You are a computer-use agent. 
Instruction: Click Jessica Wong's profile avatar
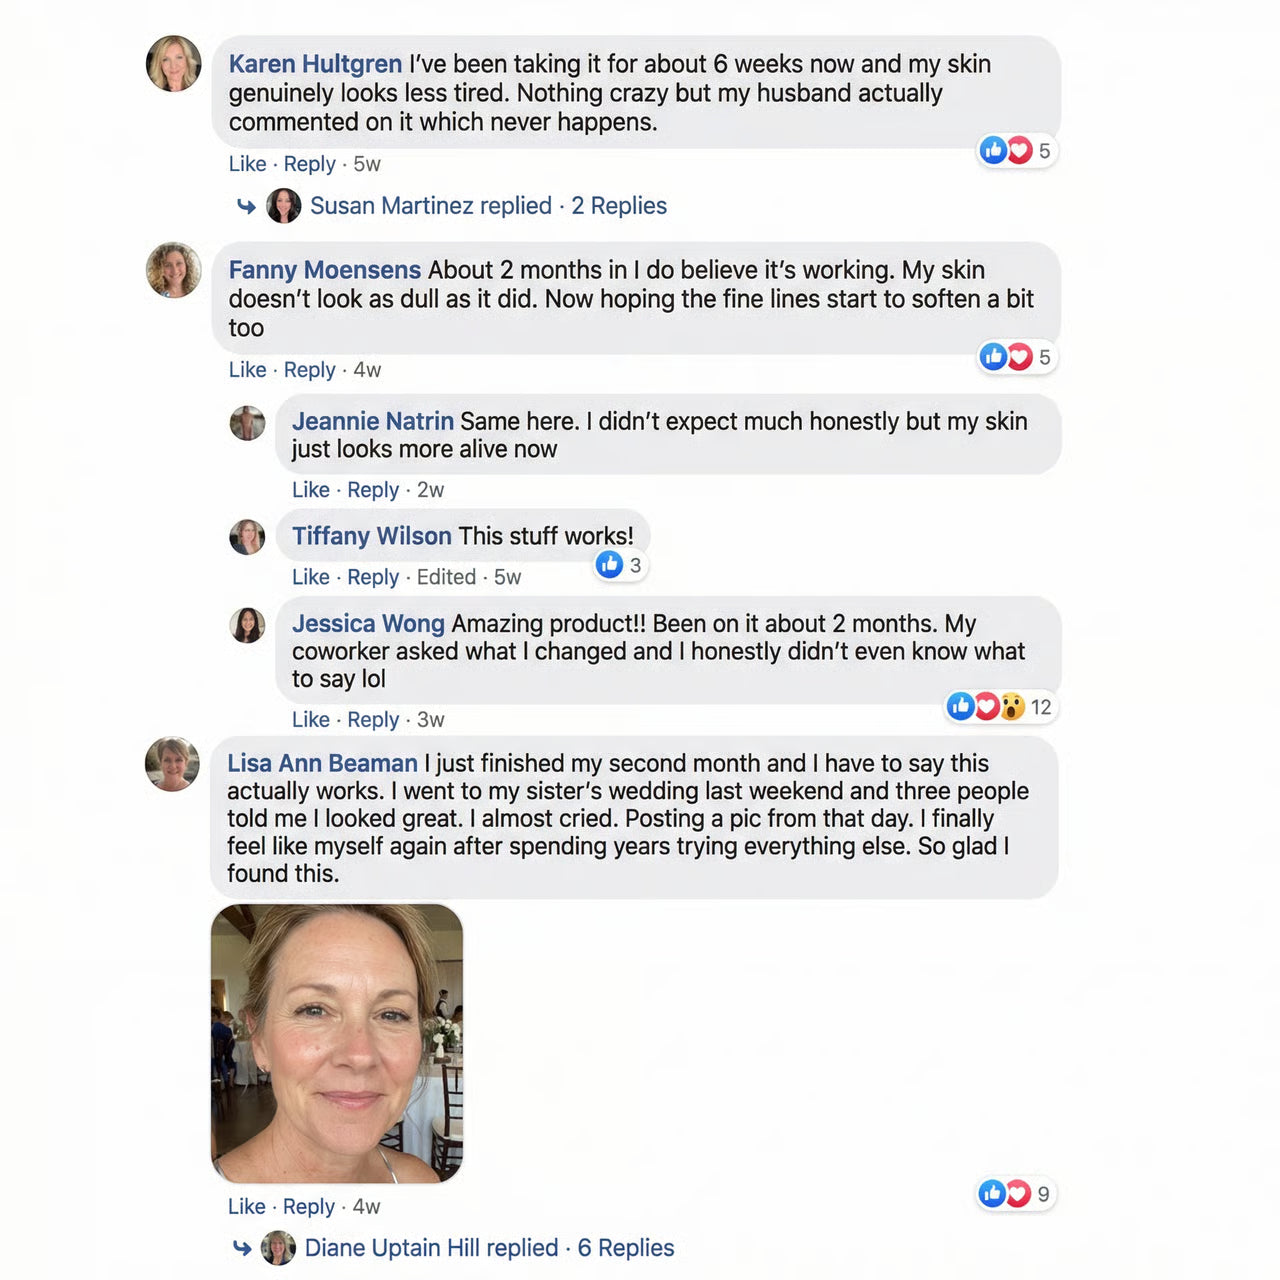click(247, 625)
